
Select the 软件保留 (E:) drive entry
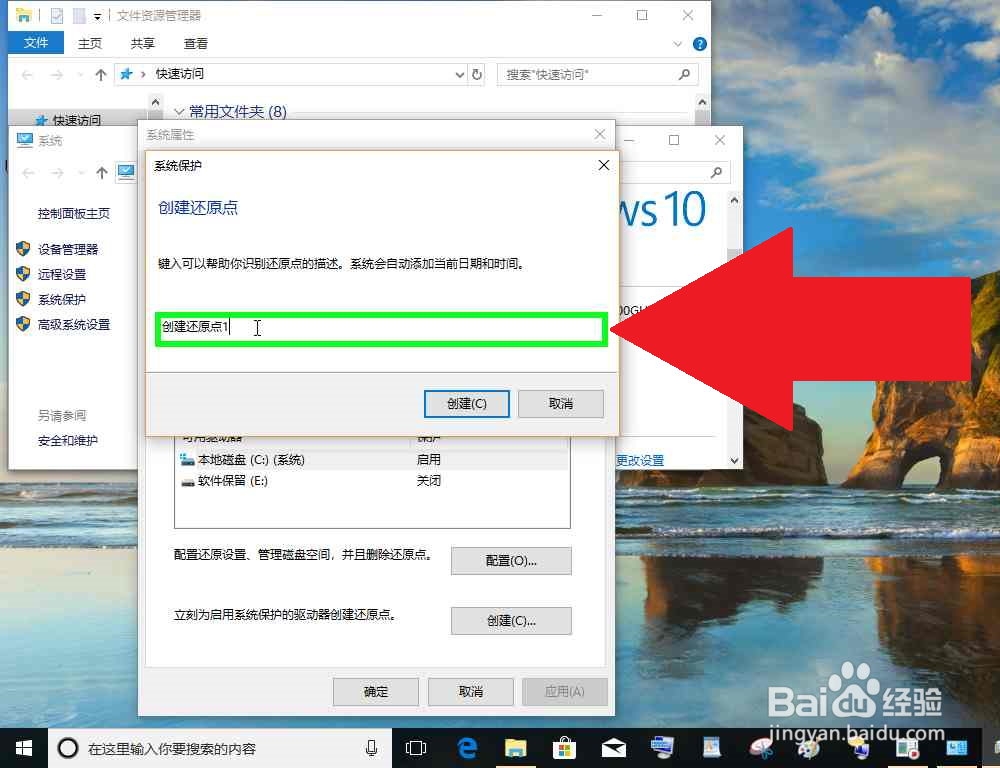pyautogui.click(x=233, y=480)
